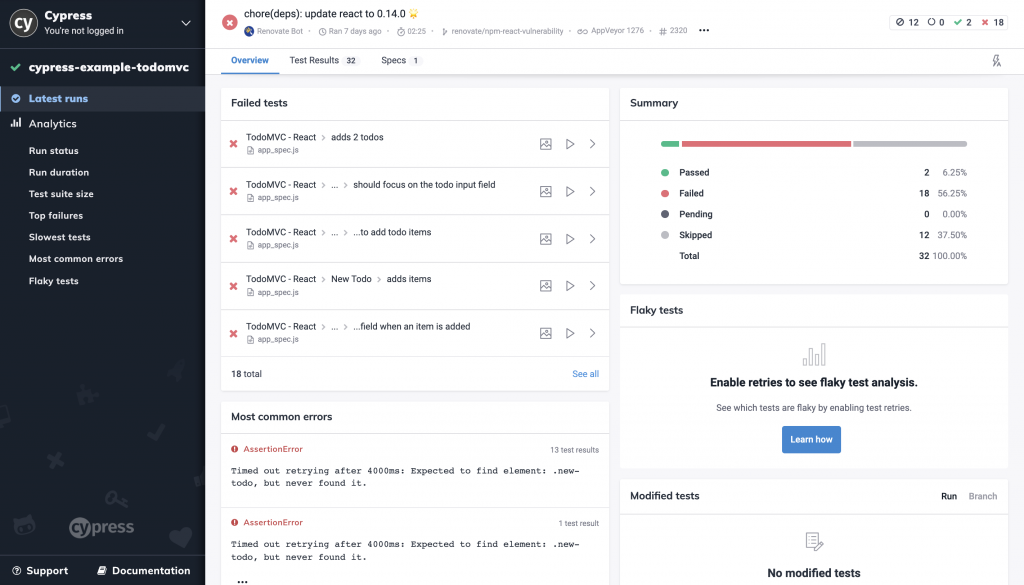
Task: Expand 'should focus on the todo input field' row
Action: [592, 191]
